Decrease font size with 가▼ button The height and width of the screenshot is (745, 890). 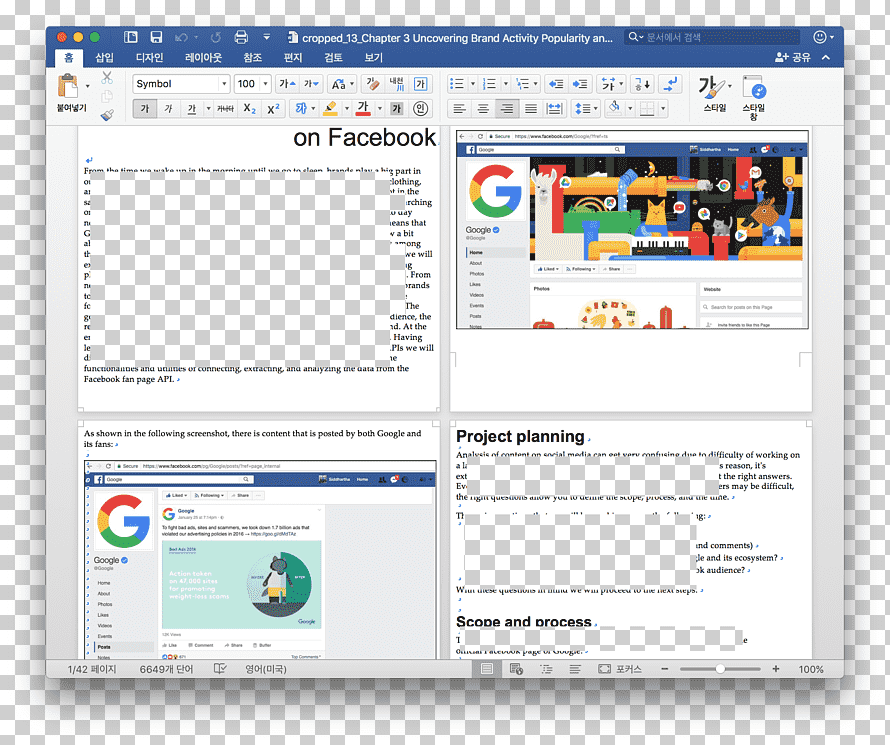pos(311,84)
